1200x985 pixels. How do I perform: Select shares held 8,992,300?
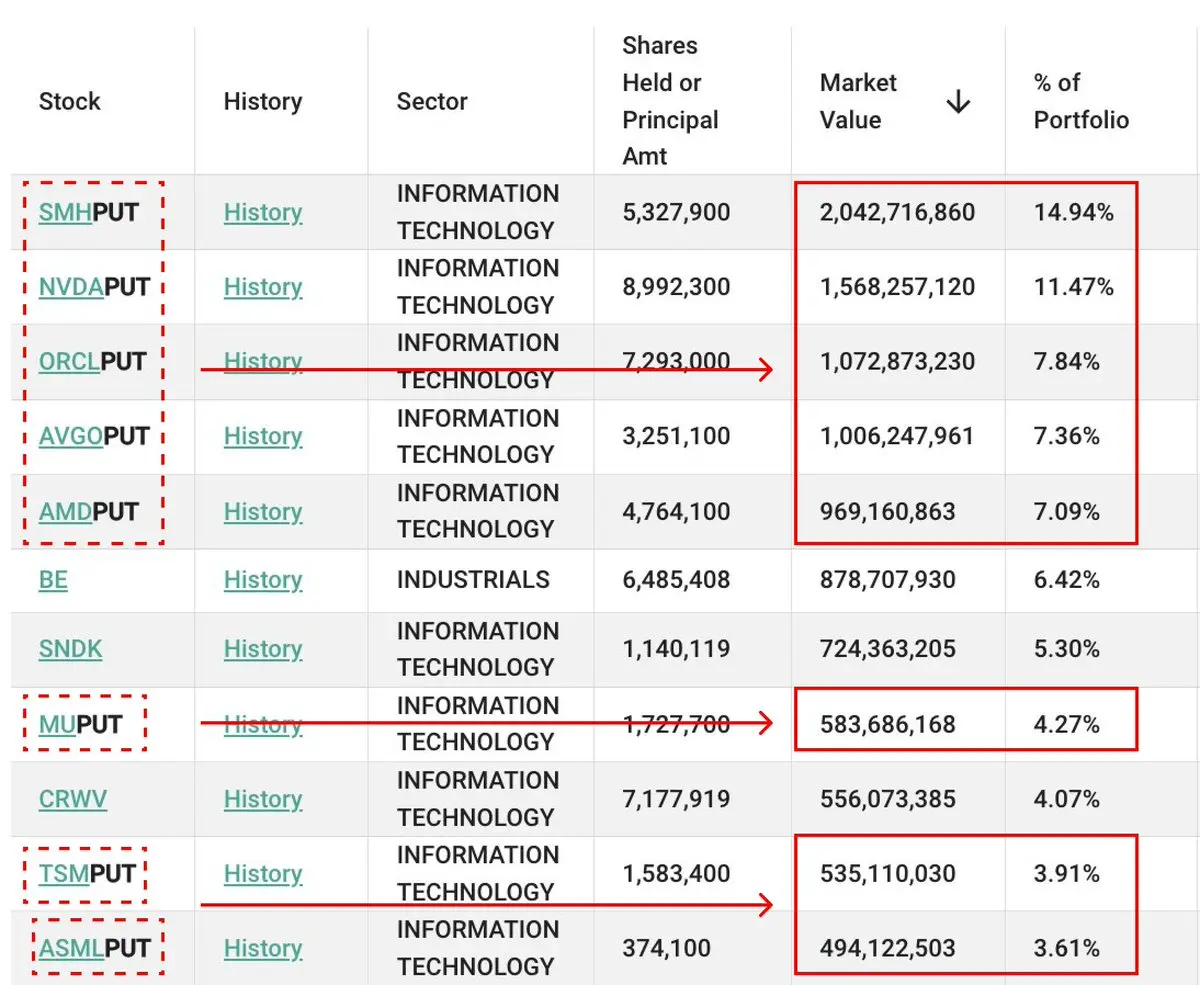[676, 287]
